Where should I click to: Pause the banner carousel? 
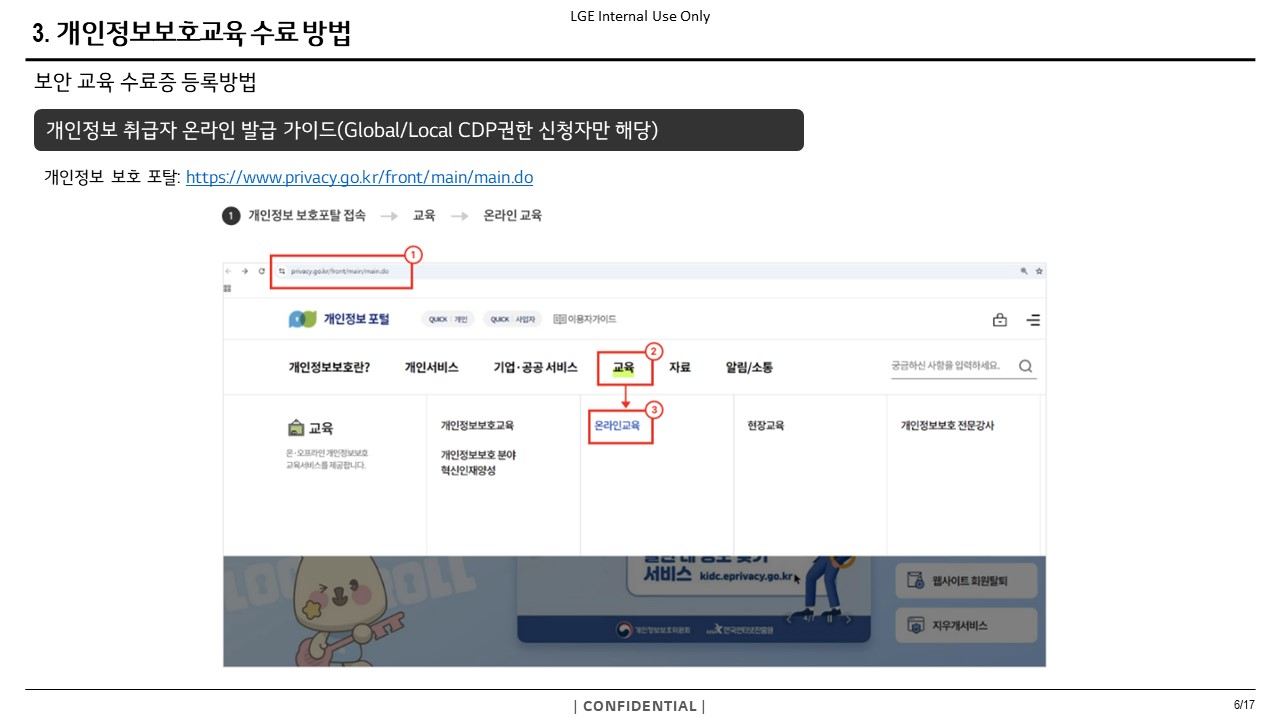click(x=829, y=619)
